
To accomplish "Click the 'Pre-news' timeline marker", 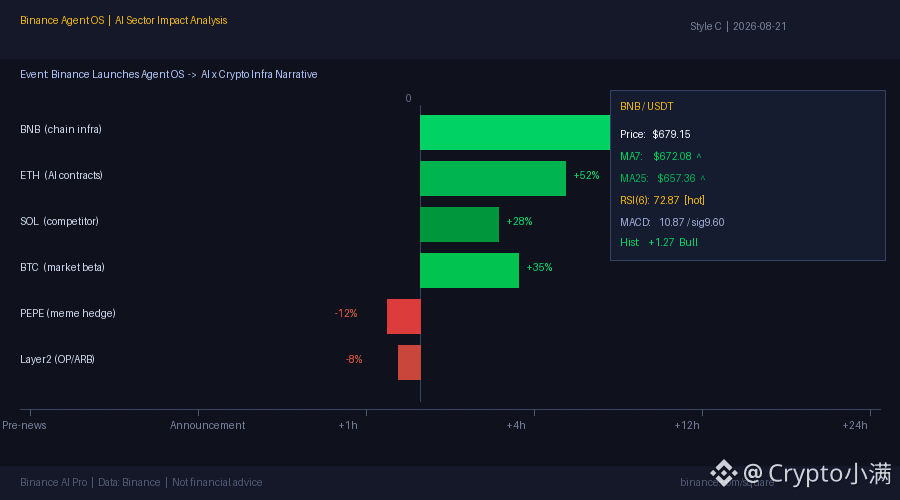I will [x=24, y=425].
